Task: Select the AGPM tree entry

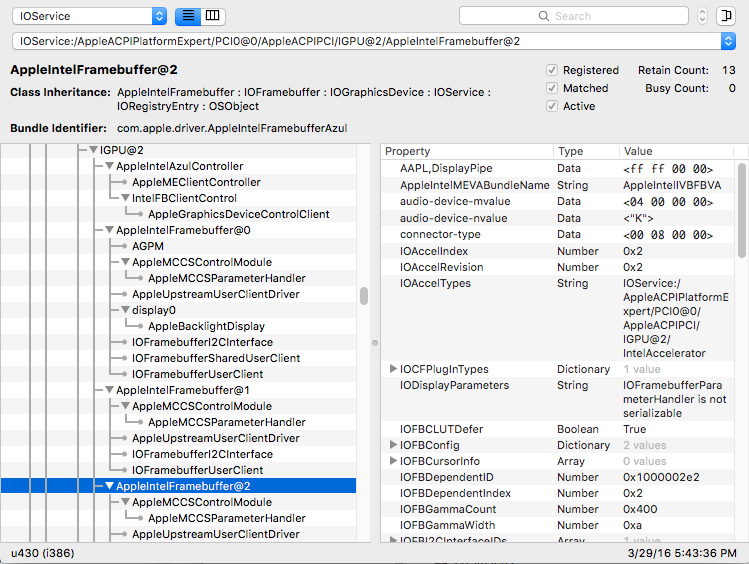Action: pos(148,246)
